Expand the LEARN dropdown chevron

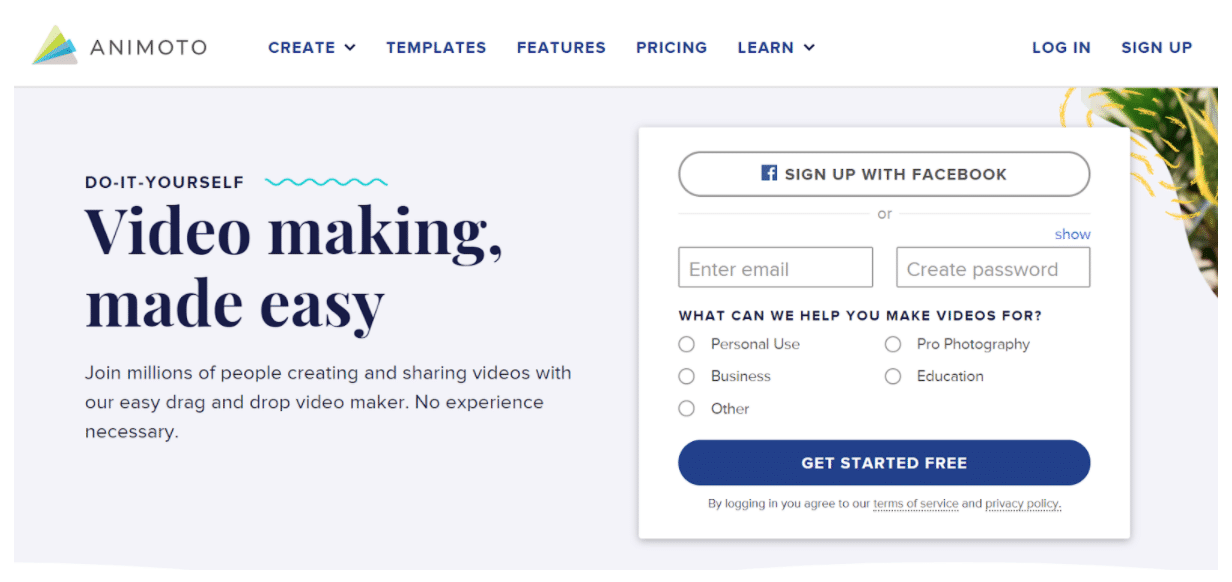(809, 47)
